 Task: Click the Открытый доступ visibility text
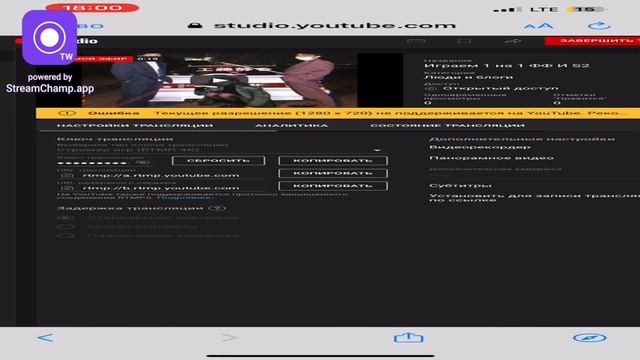500,88
